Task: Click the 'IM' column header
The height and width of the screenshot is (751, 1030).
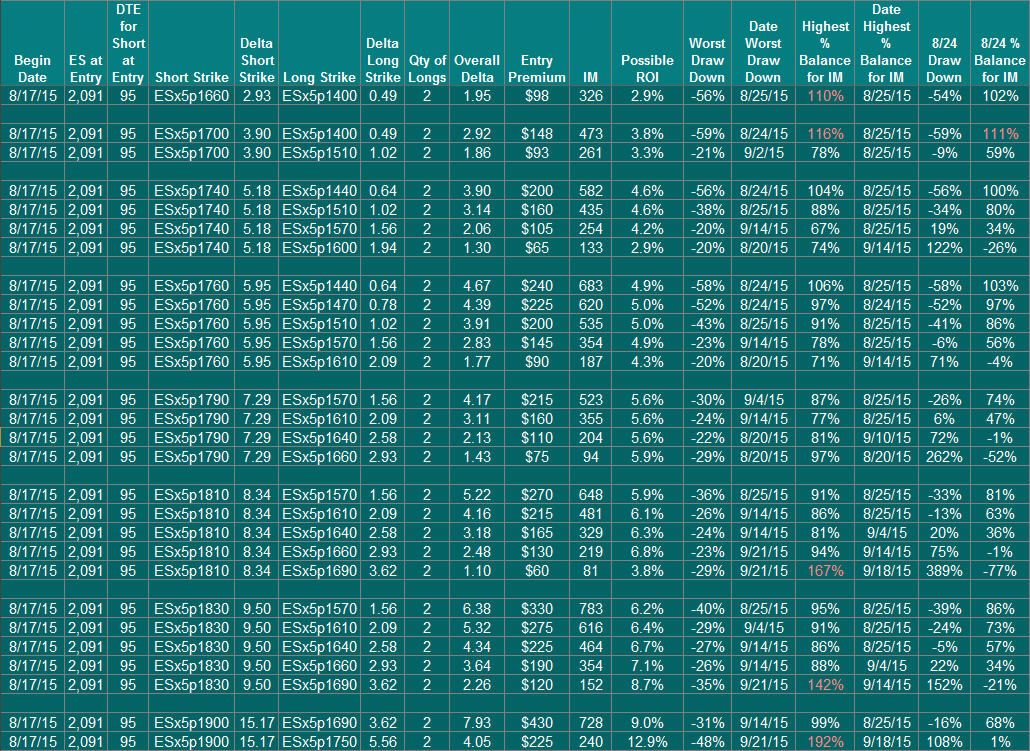Action: (590, 43)
